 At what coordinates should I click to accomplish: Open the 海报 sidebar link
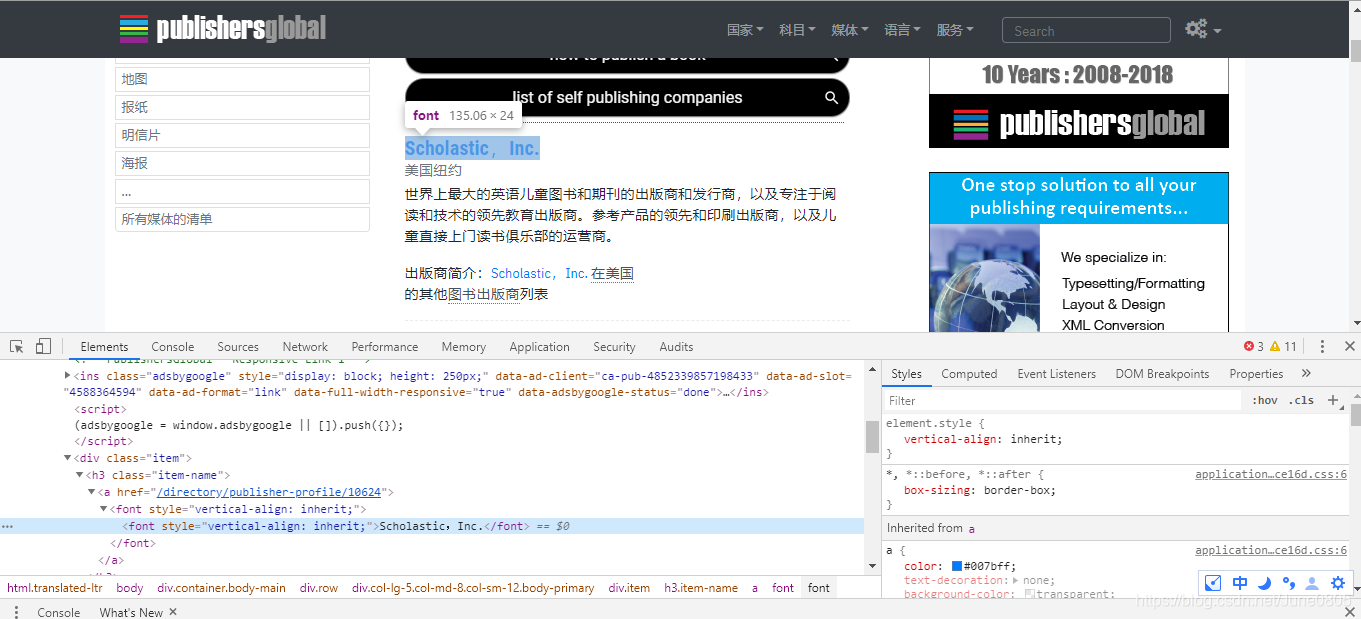(242, 163)
